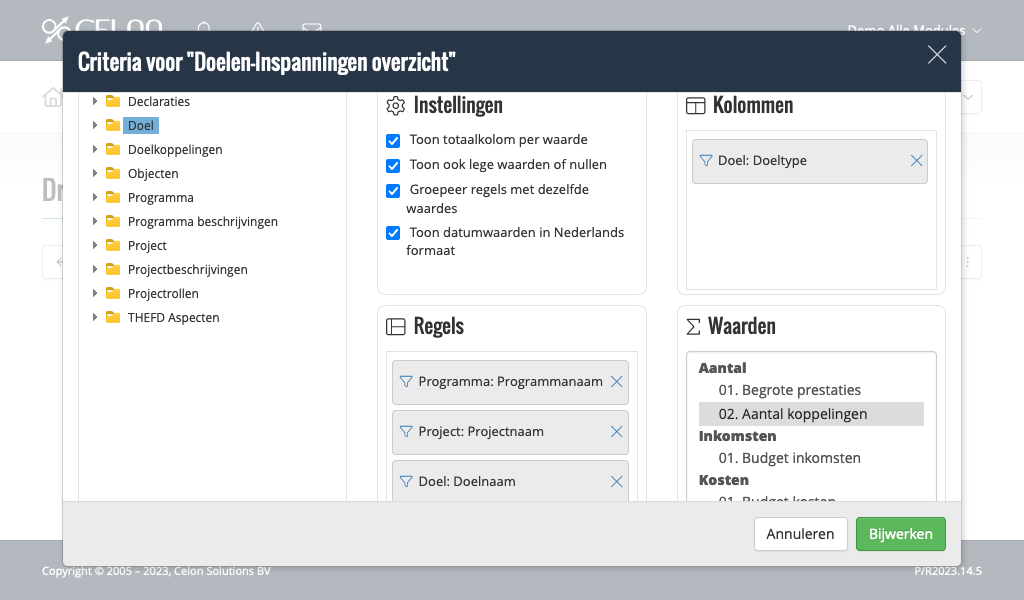Uncheck Groepeer regels met dezelfde waardes

click(x=393, y=190)
